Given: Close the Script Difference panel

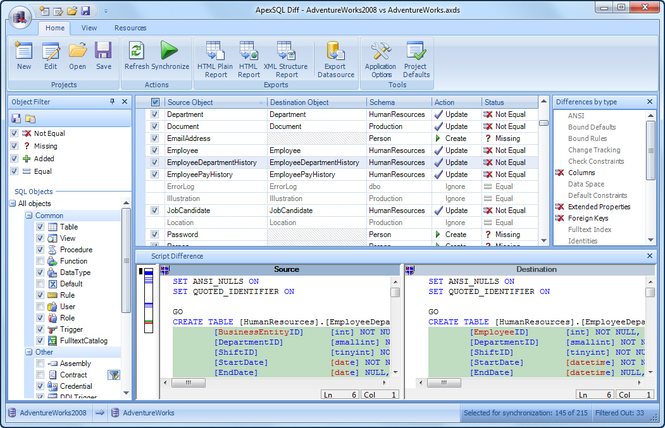Looking at the screenshot, I should pyautogui.click(x=649, y=256).
